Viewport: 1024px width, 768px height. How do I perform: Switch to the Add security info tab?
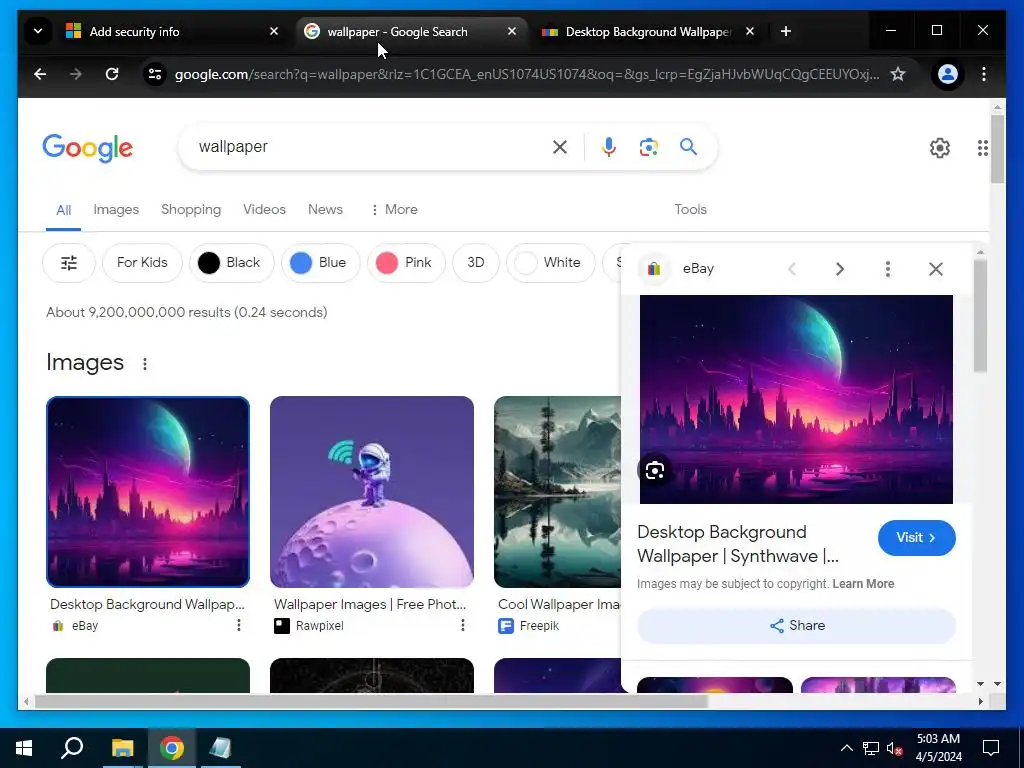click(174, 31)
